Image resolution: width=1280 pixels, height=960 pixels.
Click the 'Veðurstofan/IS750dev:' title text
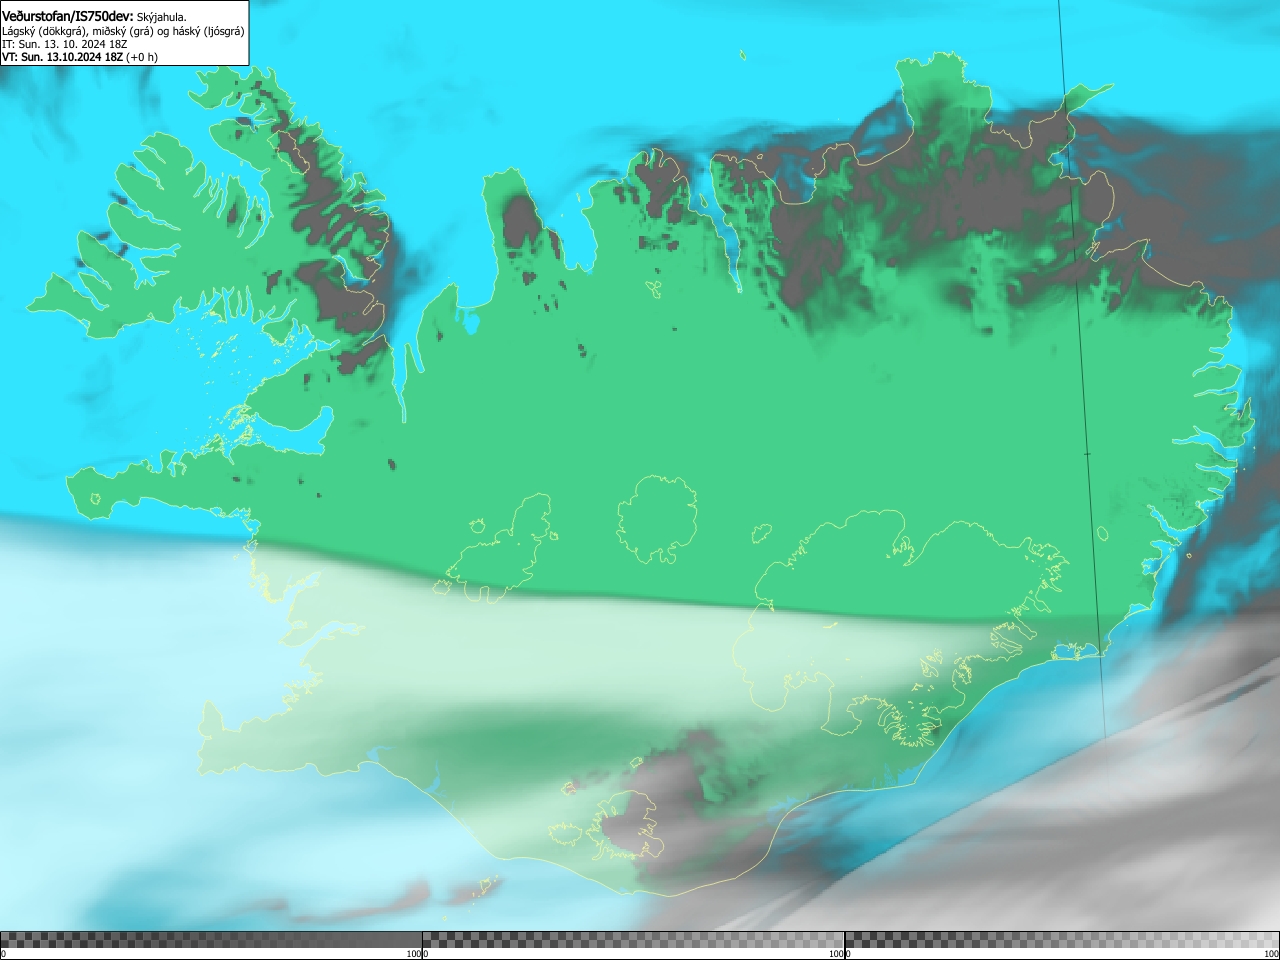click(67, 17)
